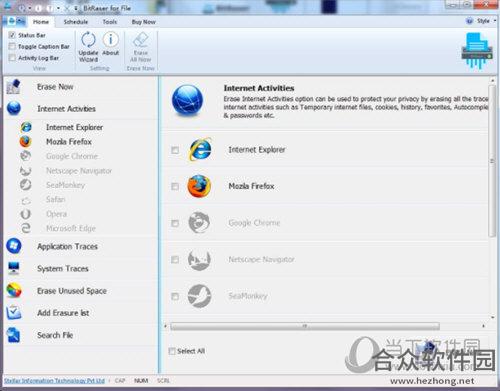
Task: Click the vertical scrollbar thumb in main panel
Action: click(492, 161)
